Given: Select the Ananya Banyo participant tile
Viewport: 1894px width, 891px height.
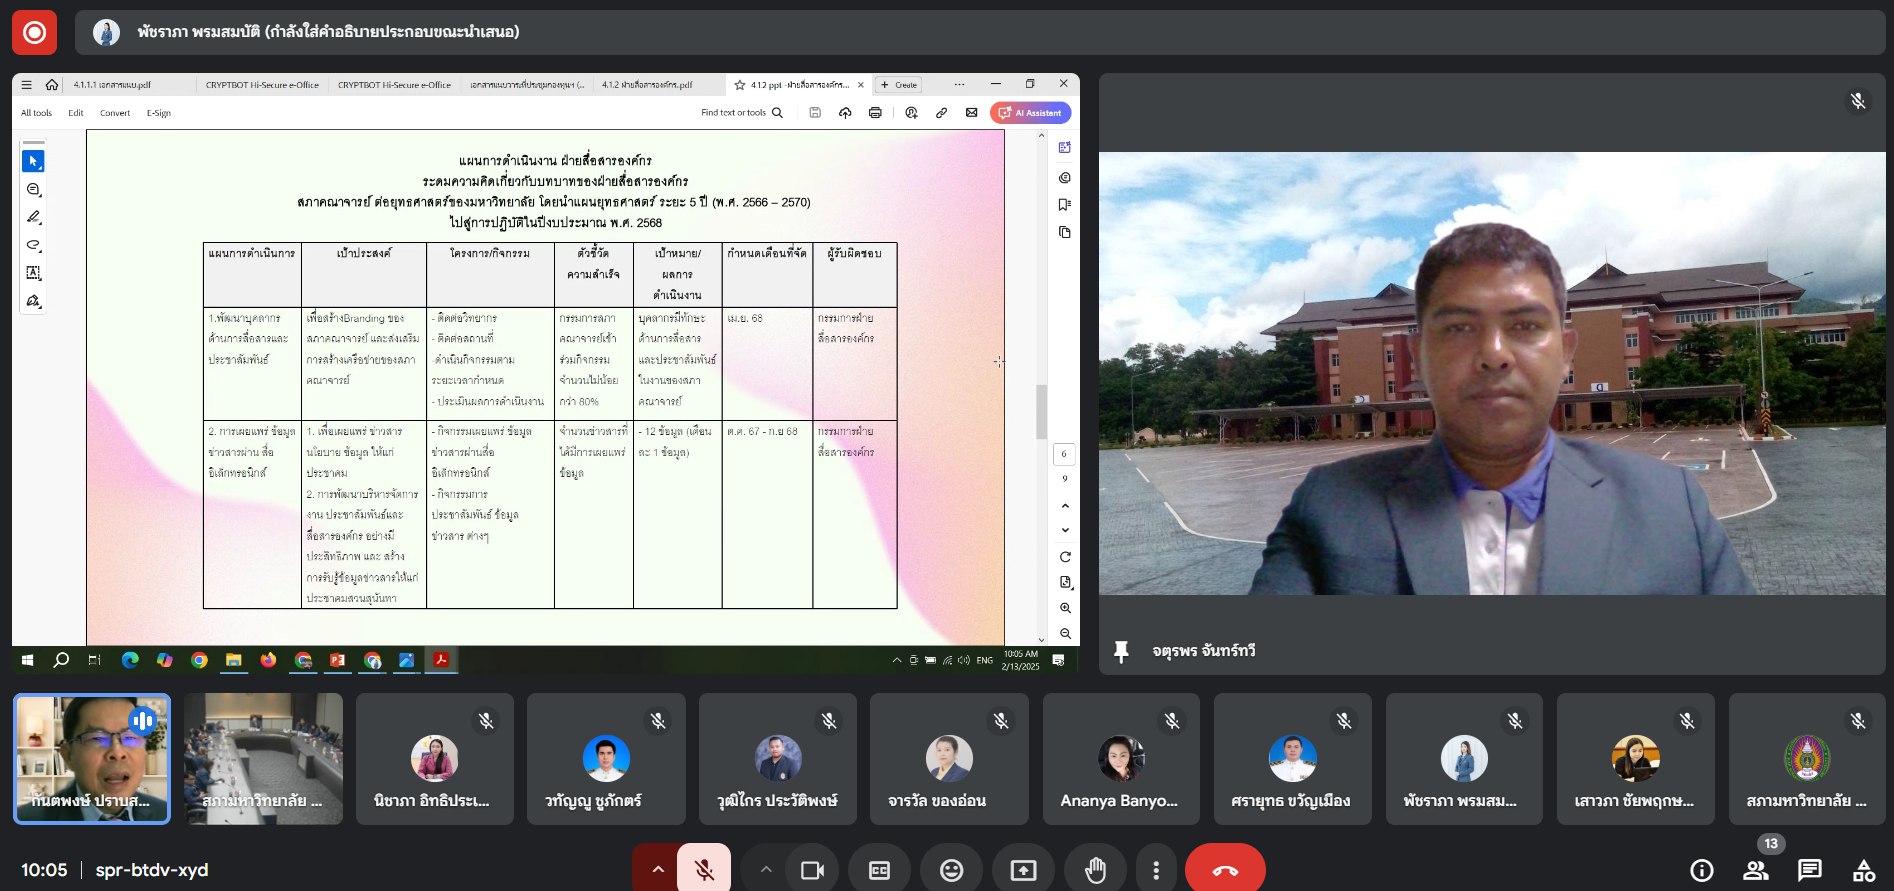Looking at the screenshot, I should coord(1120,759).
